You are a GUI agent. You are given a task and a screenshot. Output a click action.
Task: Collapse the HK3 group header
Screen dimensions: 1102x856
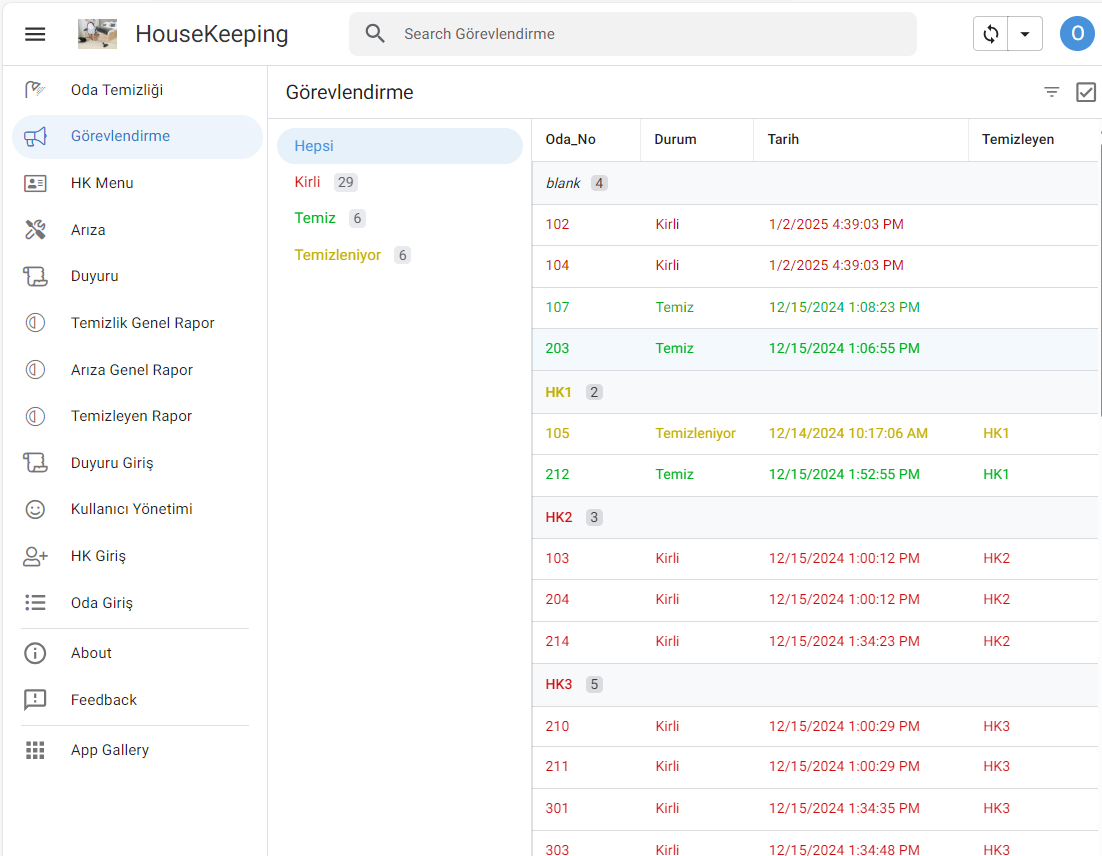click(x=815, y=685)
